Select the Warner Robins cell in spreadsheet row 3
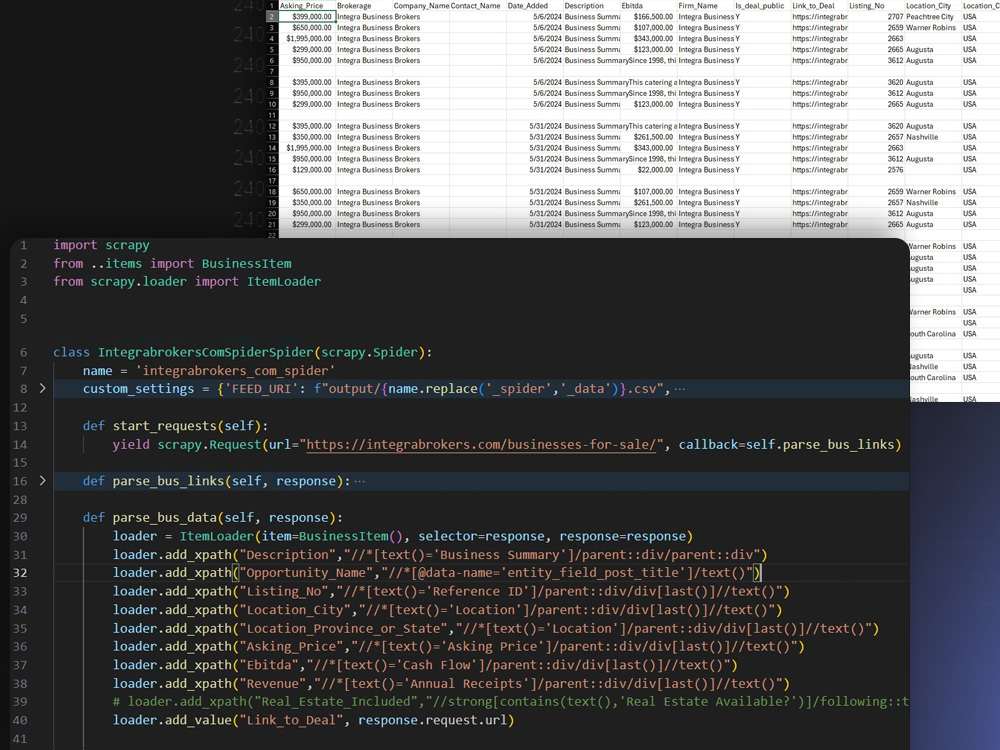Image resolution: width=1000 pixels, height=750 pixels. (x=933, y=27)
